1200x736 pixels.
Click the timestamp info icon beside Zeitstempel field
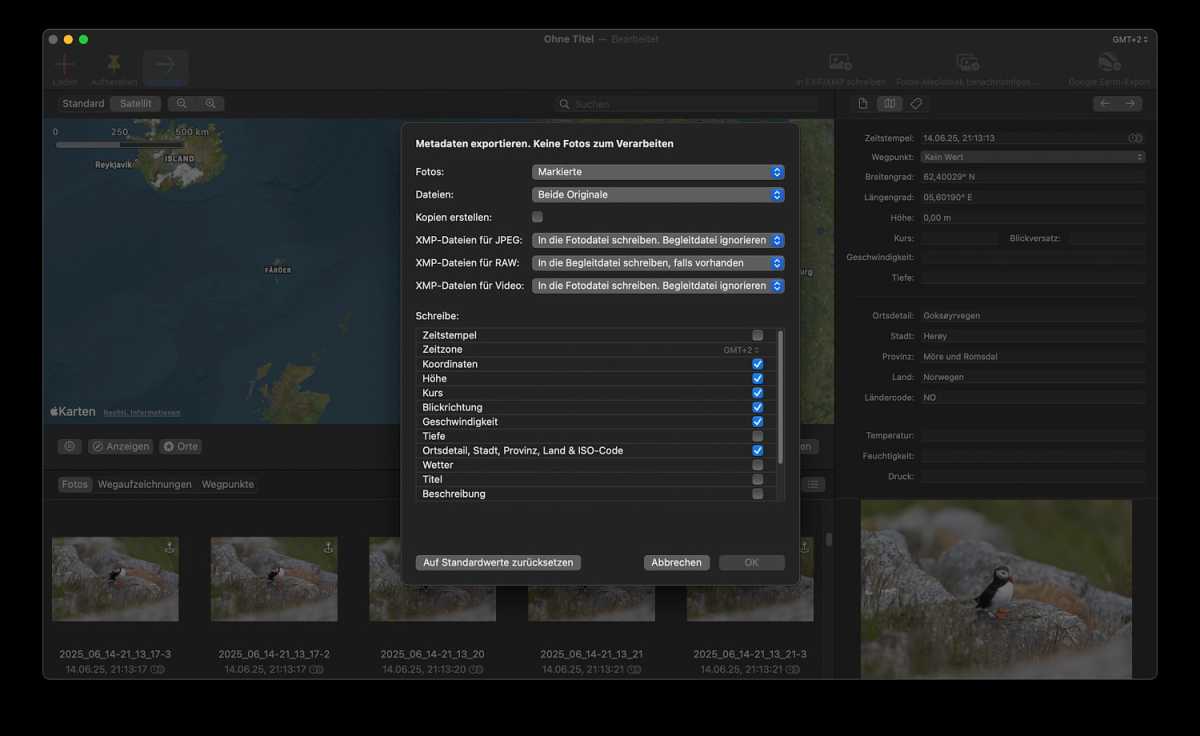coord(1135,138)
